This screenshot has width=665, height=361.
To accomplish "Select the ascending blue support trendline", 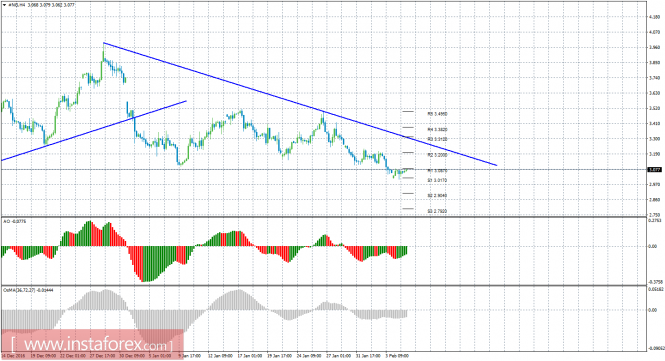I will [x=94, y=131].
